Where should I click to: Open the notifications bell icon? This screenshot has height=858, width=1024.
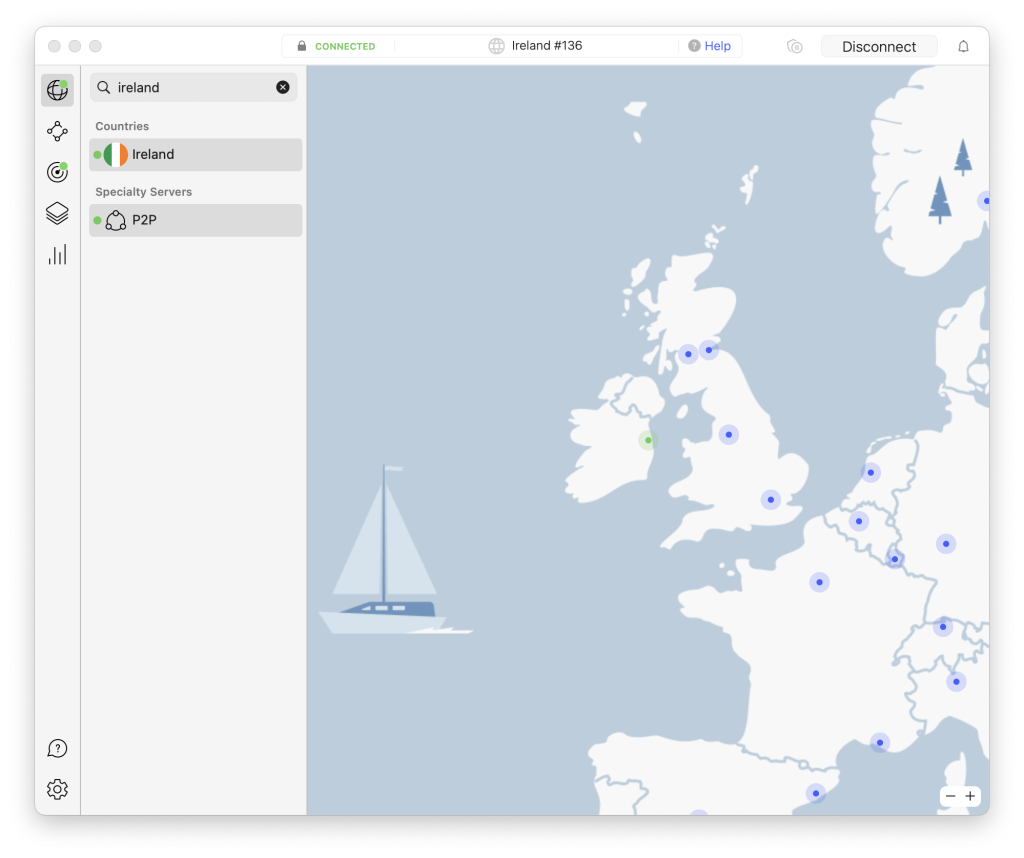point(963,46)
